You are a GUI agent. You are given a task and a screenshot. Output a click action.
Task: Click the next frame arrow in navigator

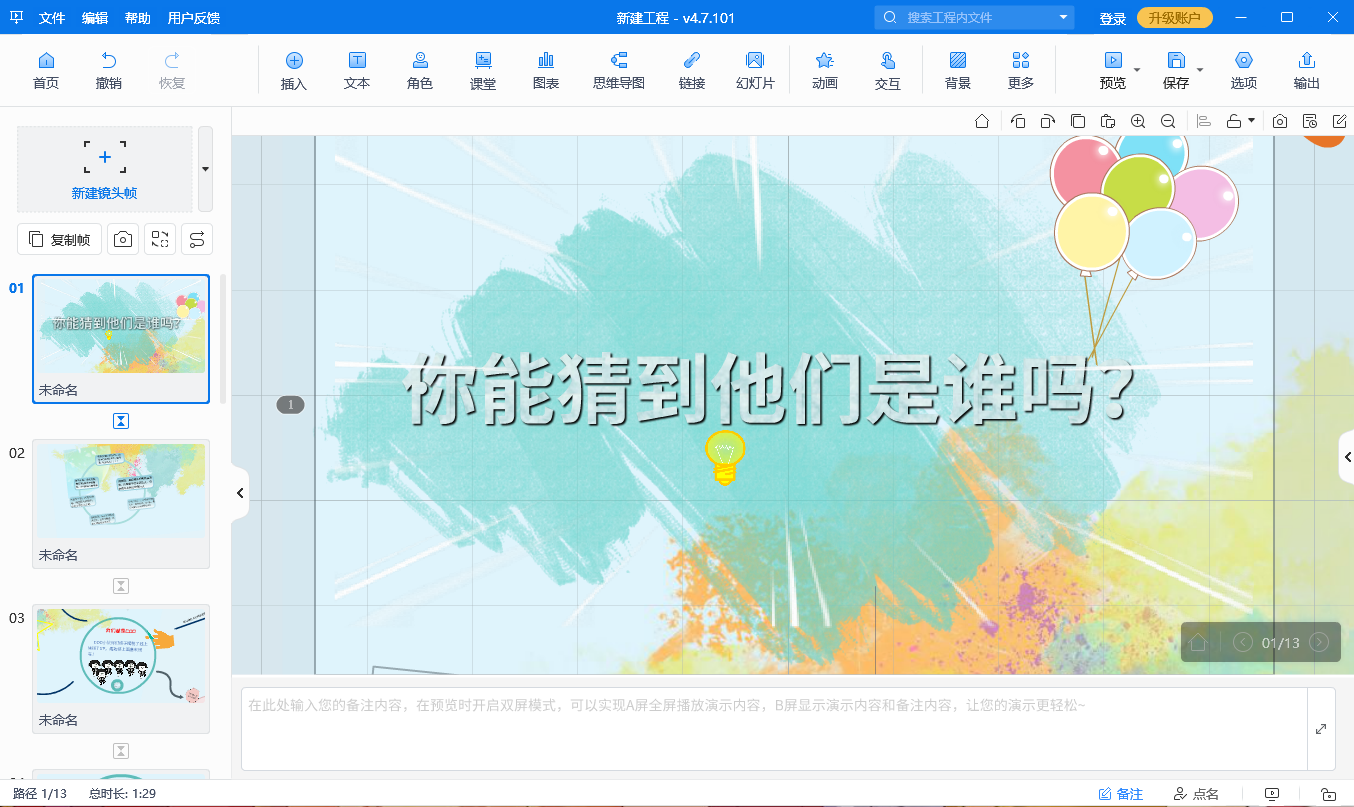1319,642
